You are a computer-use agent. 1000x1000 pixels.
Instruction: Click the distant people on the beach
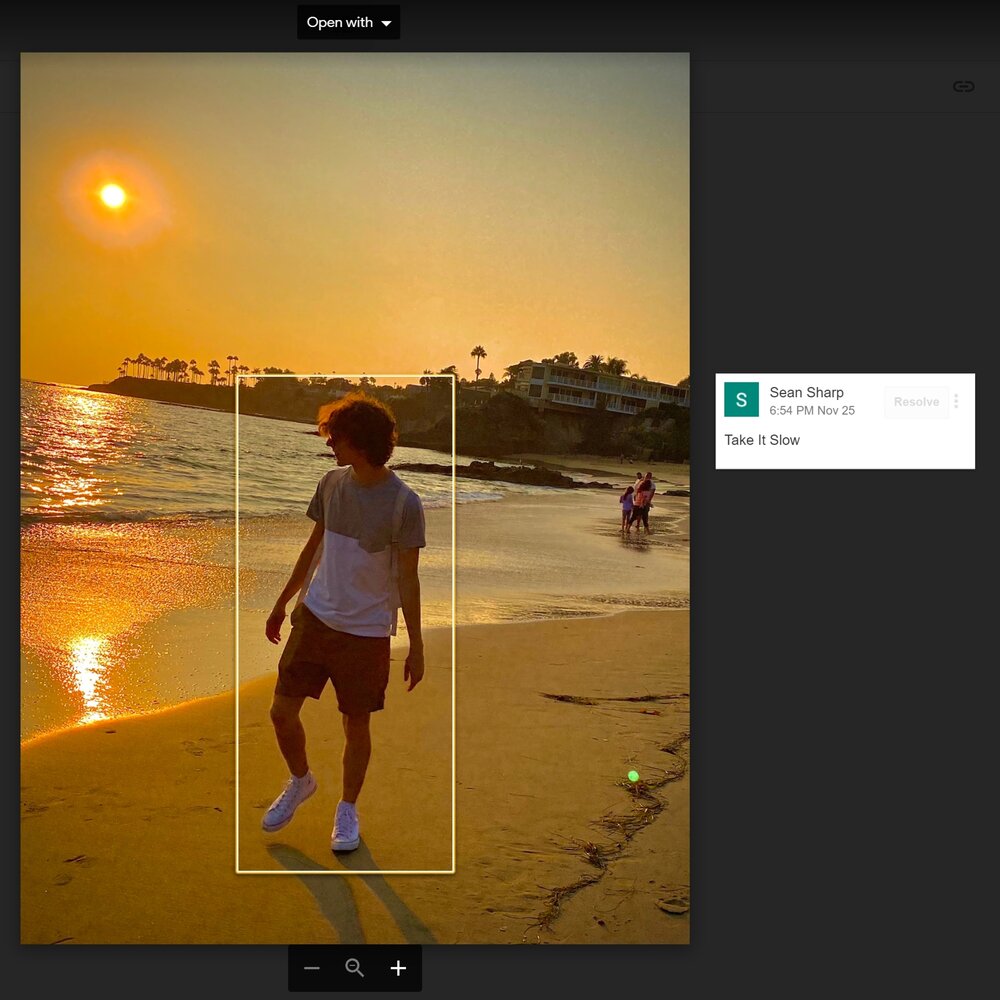(638, 503)
